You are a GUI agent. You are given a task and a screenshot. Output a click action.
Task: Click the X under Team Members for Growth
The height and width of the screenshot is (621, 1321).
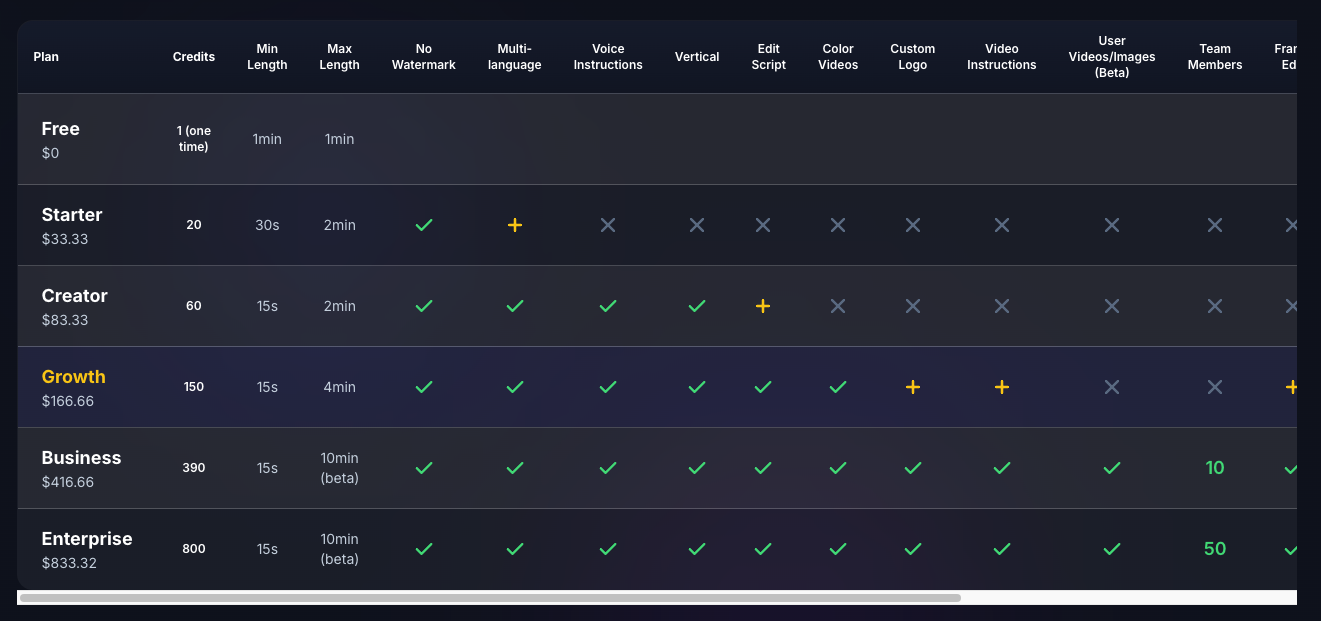pos(1215,387)
